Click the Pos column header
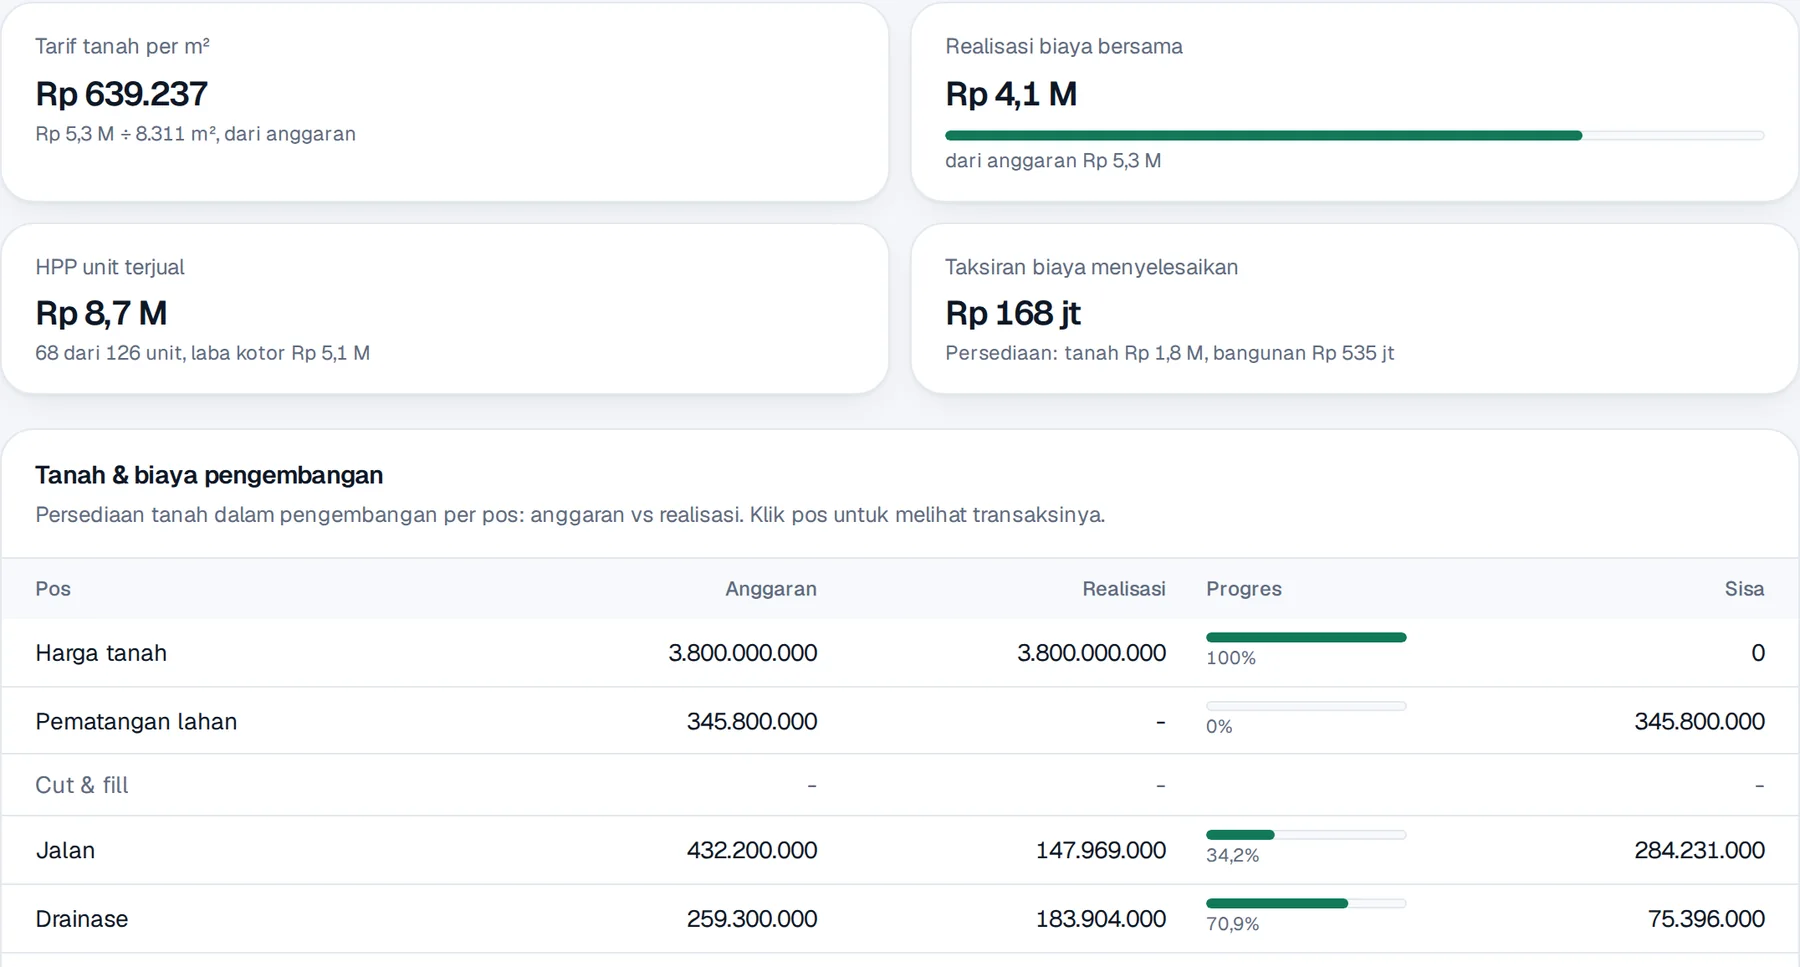This screenshot has width=1800, height=967. [53, 589]
